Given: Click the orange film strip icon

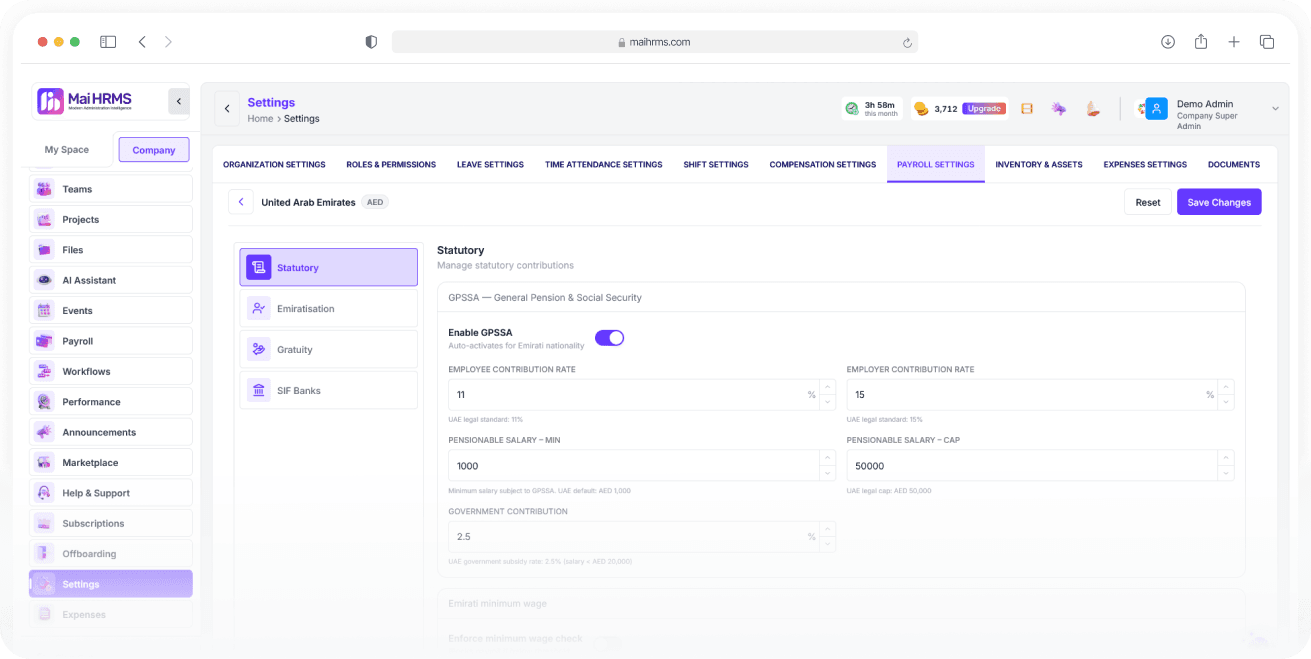Looking at the screenshot, I should tap(1027, 109).
